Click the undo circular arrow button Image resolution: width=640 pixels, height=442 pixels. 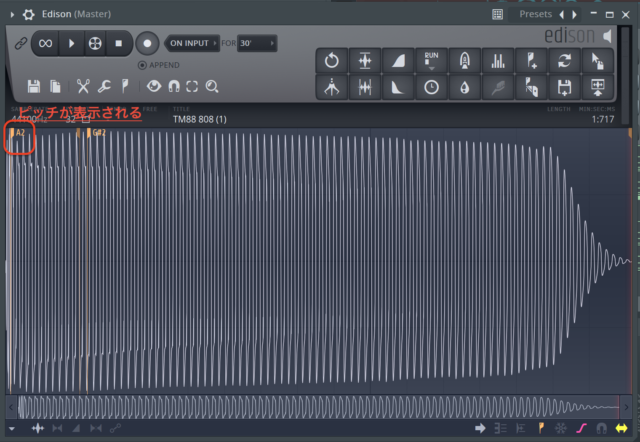pyautogui.click(x=332, y=60)
